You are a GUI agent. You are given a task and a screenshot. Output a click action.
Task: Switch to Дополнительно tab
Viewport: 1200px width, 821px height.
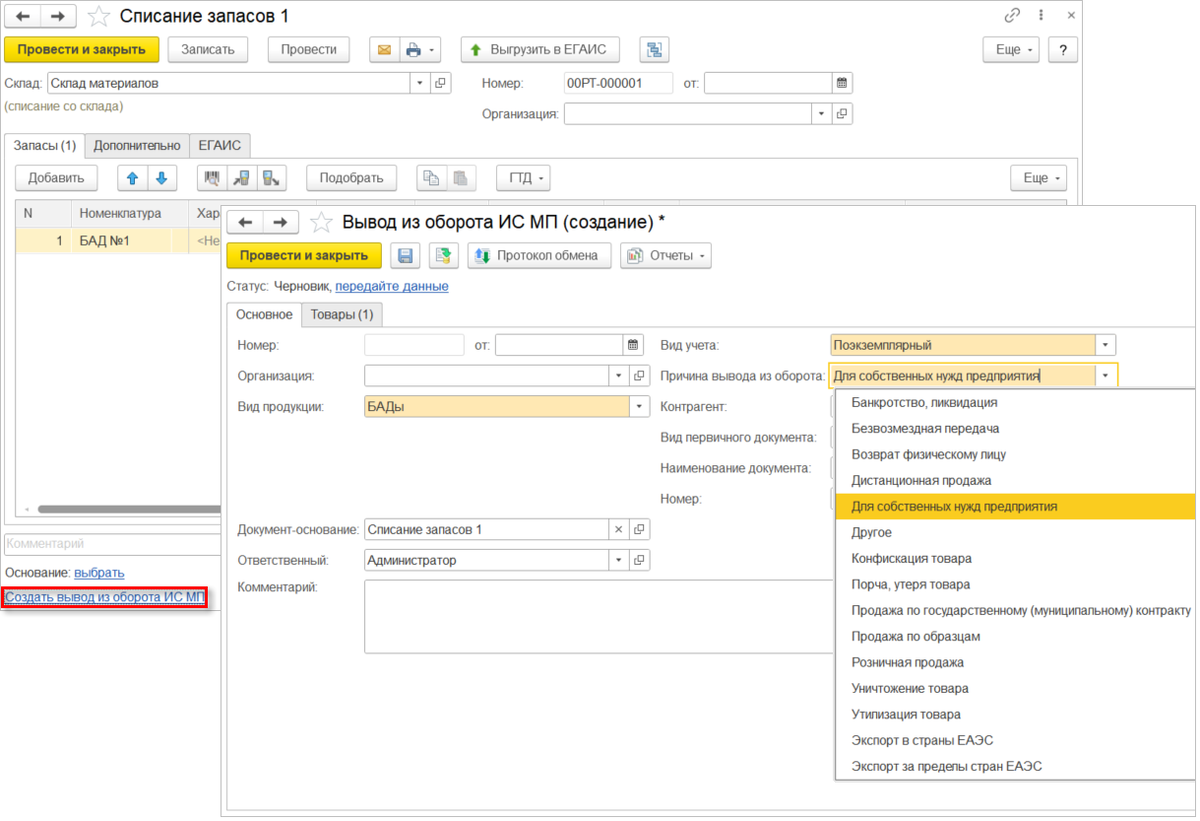(x=137, y=145)
